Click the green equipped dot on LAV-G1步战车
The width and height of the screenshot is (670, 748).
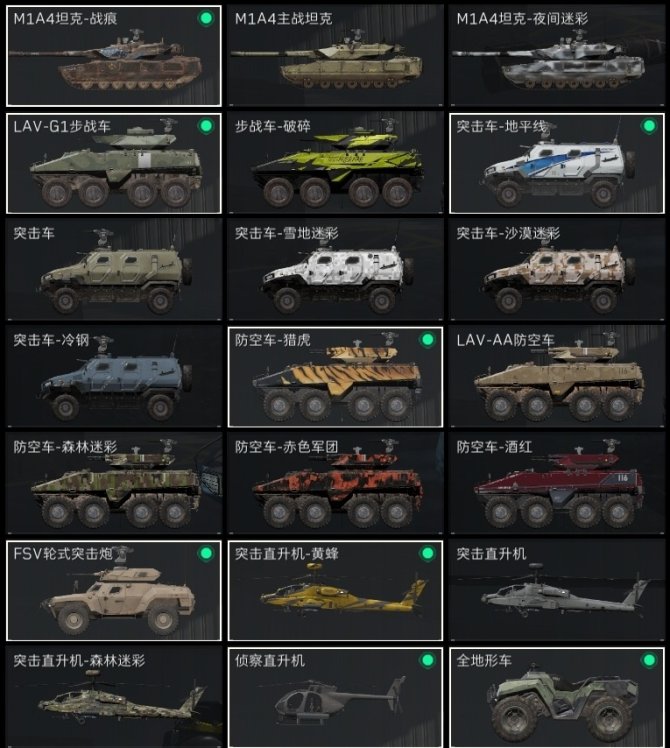206,126
